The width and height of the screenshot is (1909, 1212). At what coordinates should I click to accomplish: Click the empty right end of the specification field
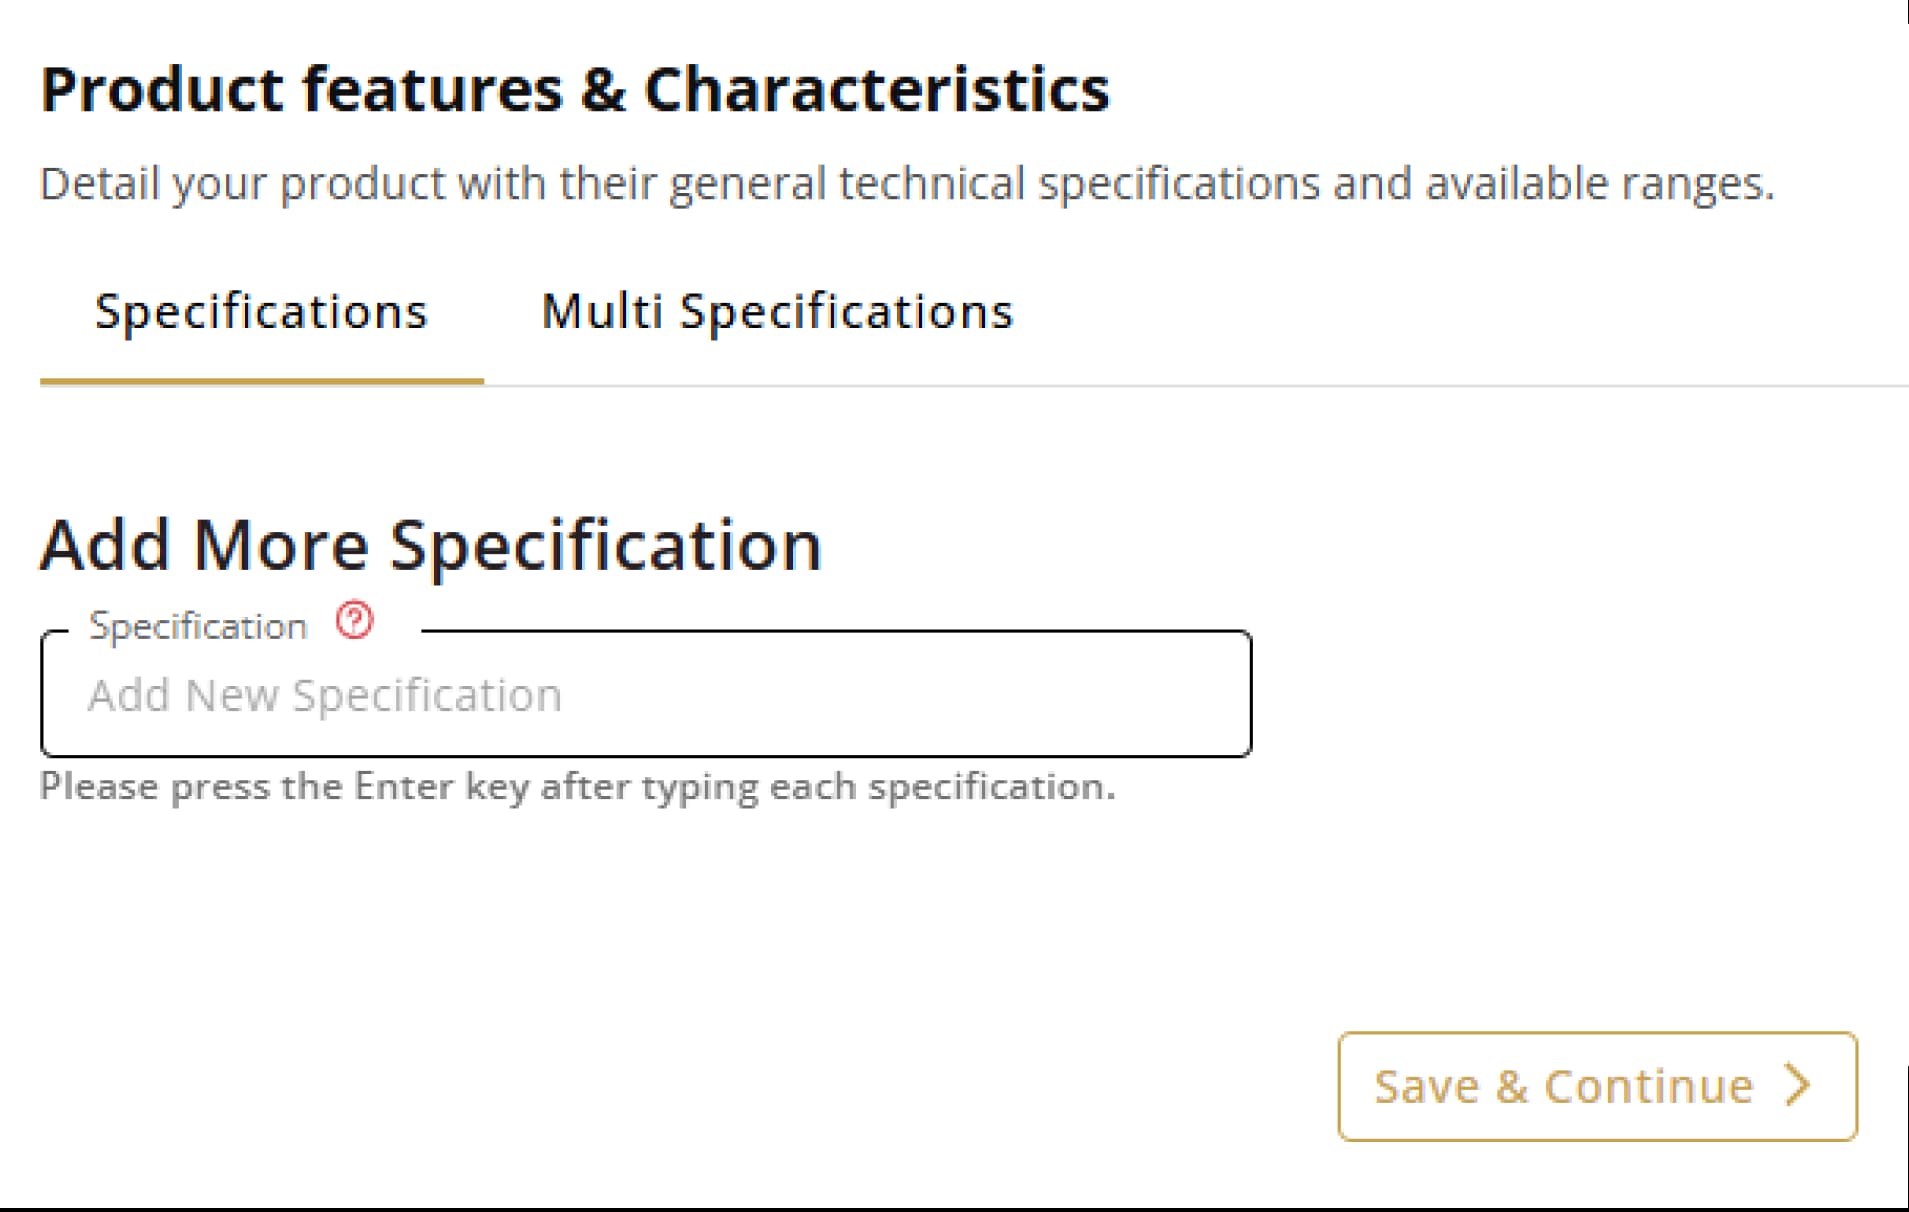[1150, 695]
